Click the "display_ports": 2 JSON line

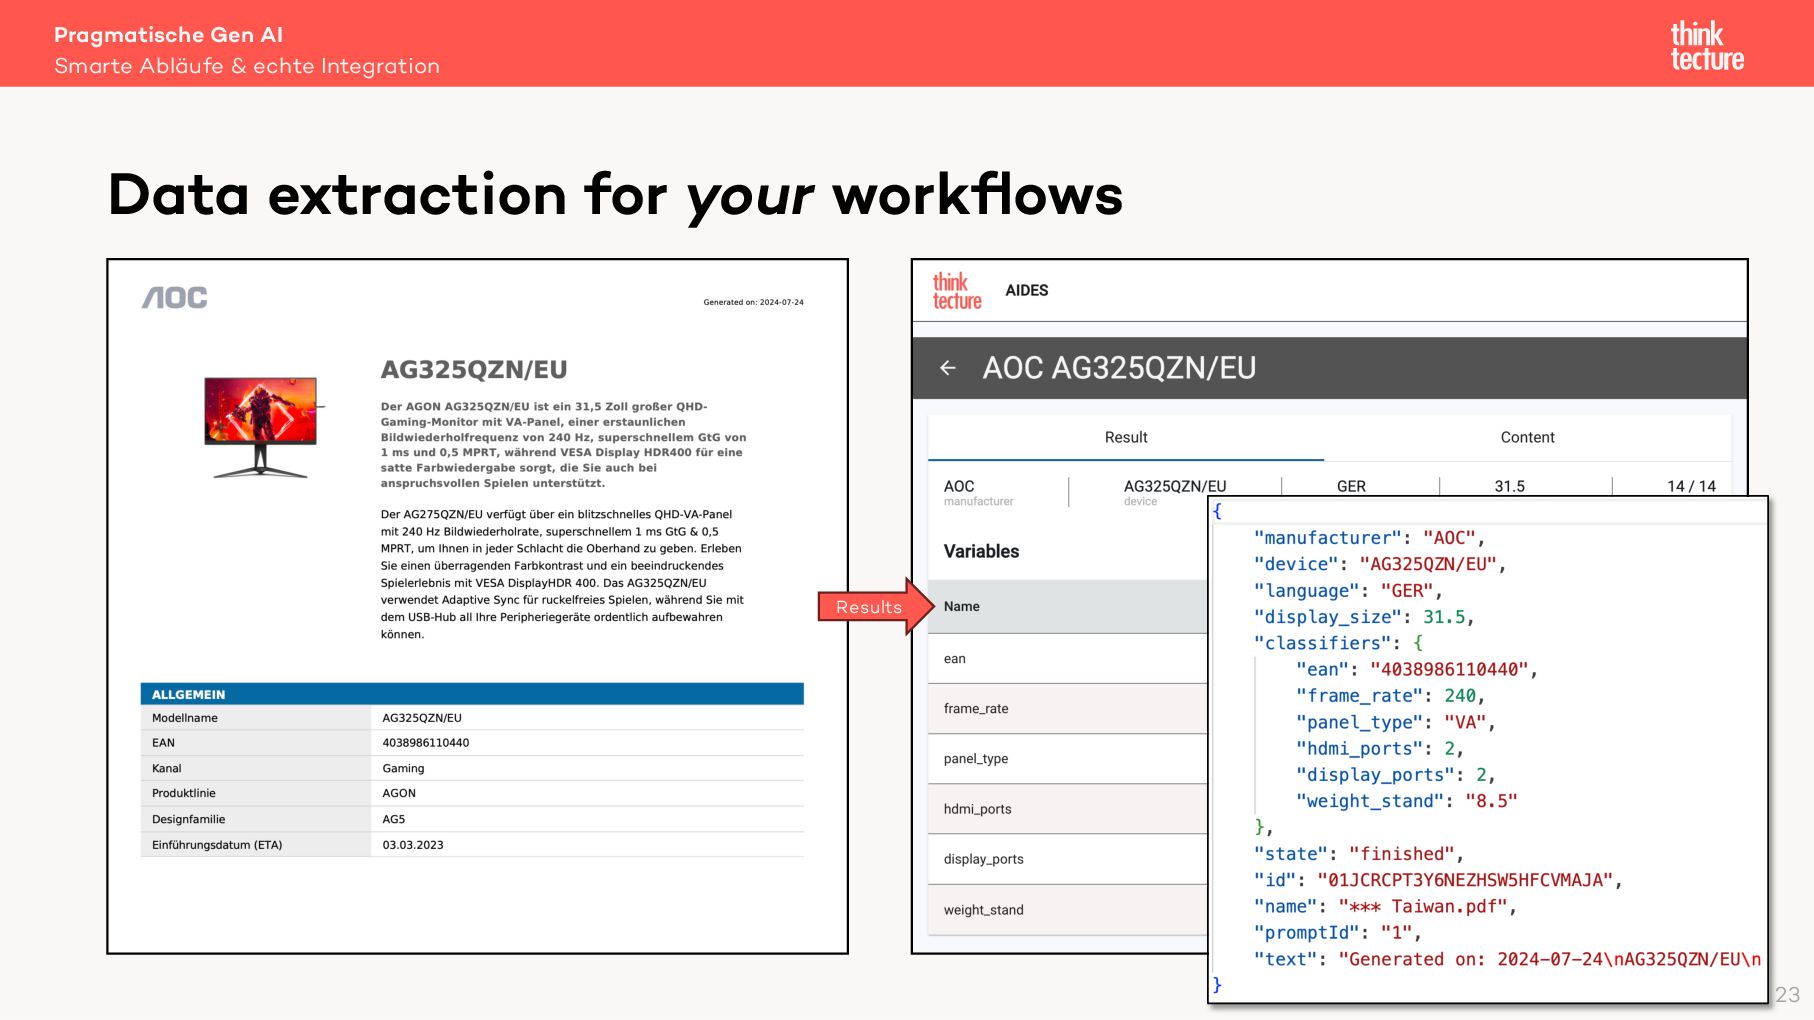click(1396, 774)
